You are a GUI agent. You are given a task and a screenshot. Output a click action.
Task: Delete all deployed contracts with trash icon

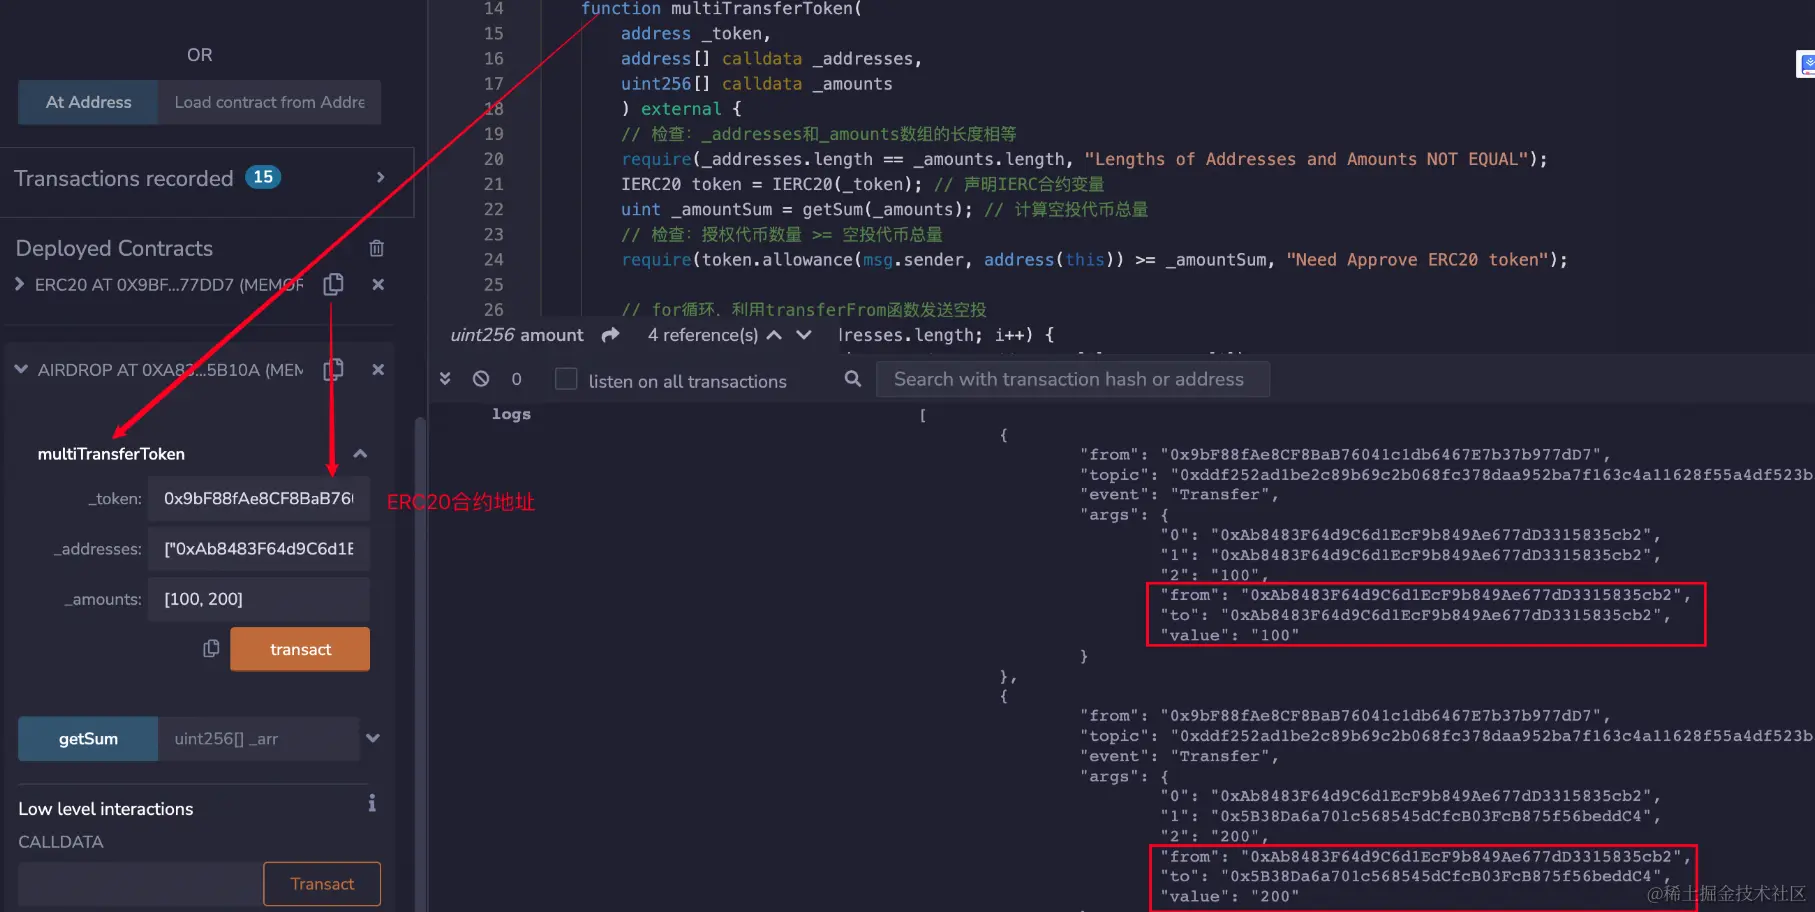pos(376,248)
